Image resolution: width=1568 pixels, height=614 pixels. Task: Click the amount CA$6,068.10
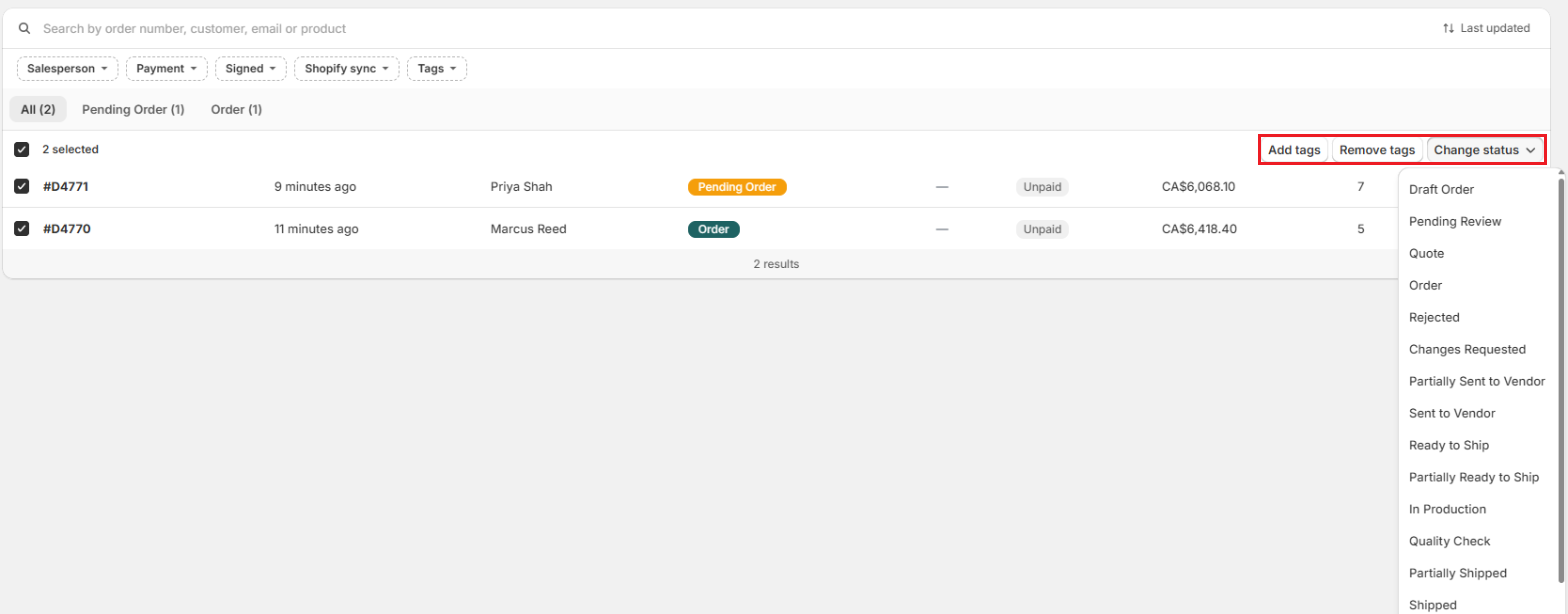tap(1198, 186)
